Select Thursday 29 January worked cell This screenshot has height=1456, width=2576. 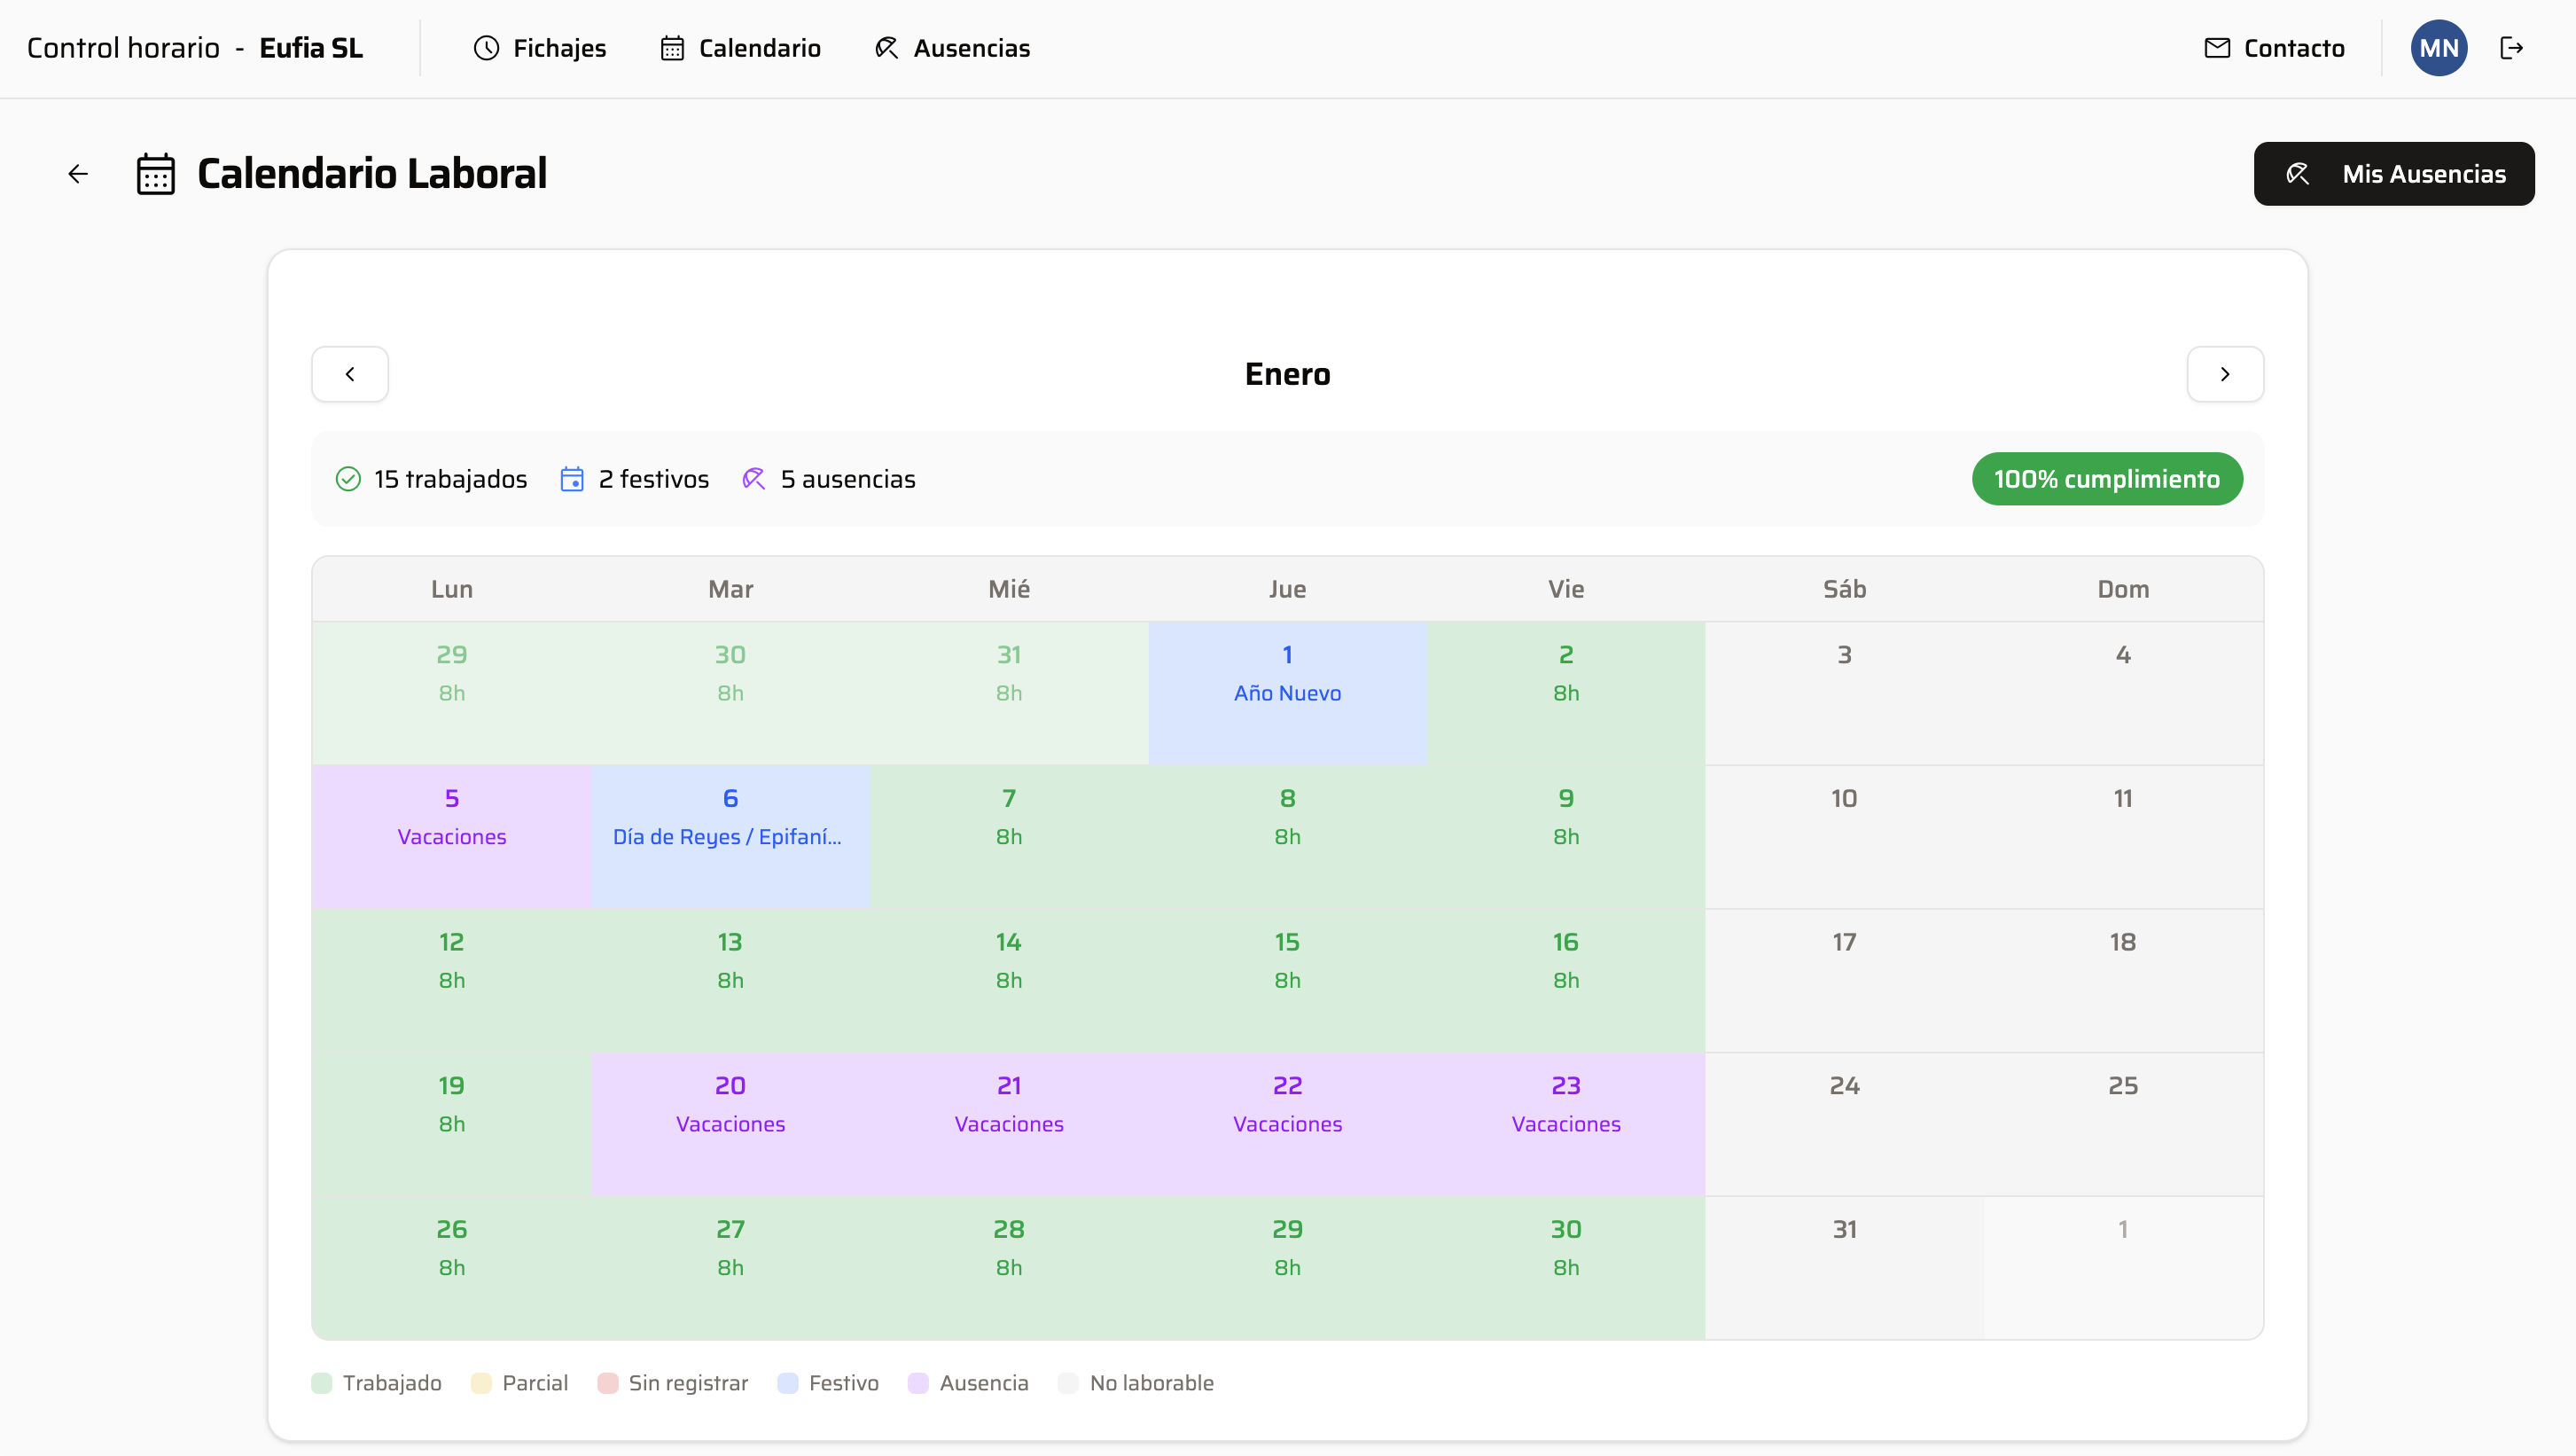pyautogui.click(x=1287, y=1267)
